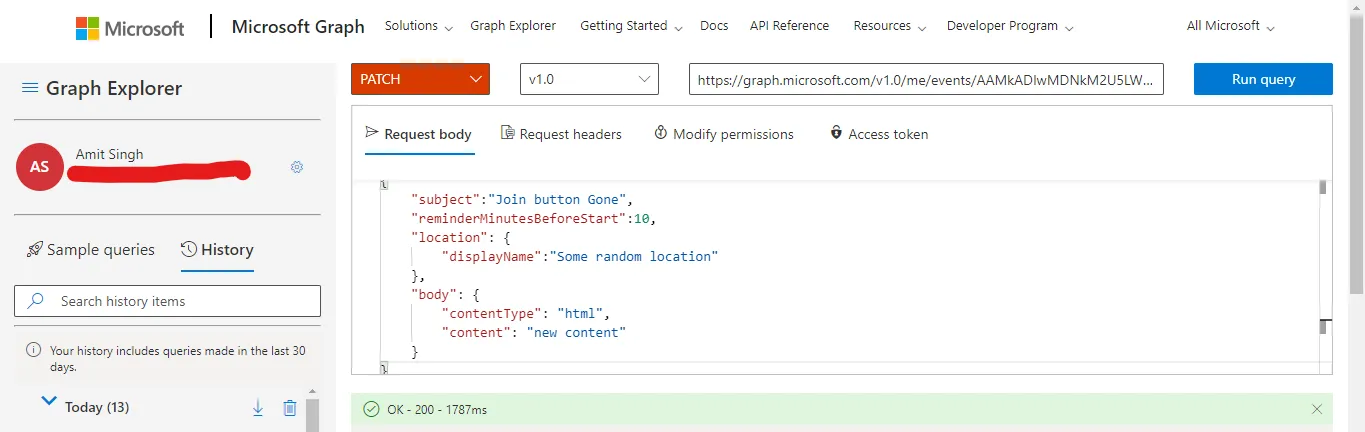Image resolution: width=1365 pixels, height=432 pixels.
Task: Click the Microsoft logo
Action: coord(130,27)
